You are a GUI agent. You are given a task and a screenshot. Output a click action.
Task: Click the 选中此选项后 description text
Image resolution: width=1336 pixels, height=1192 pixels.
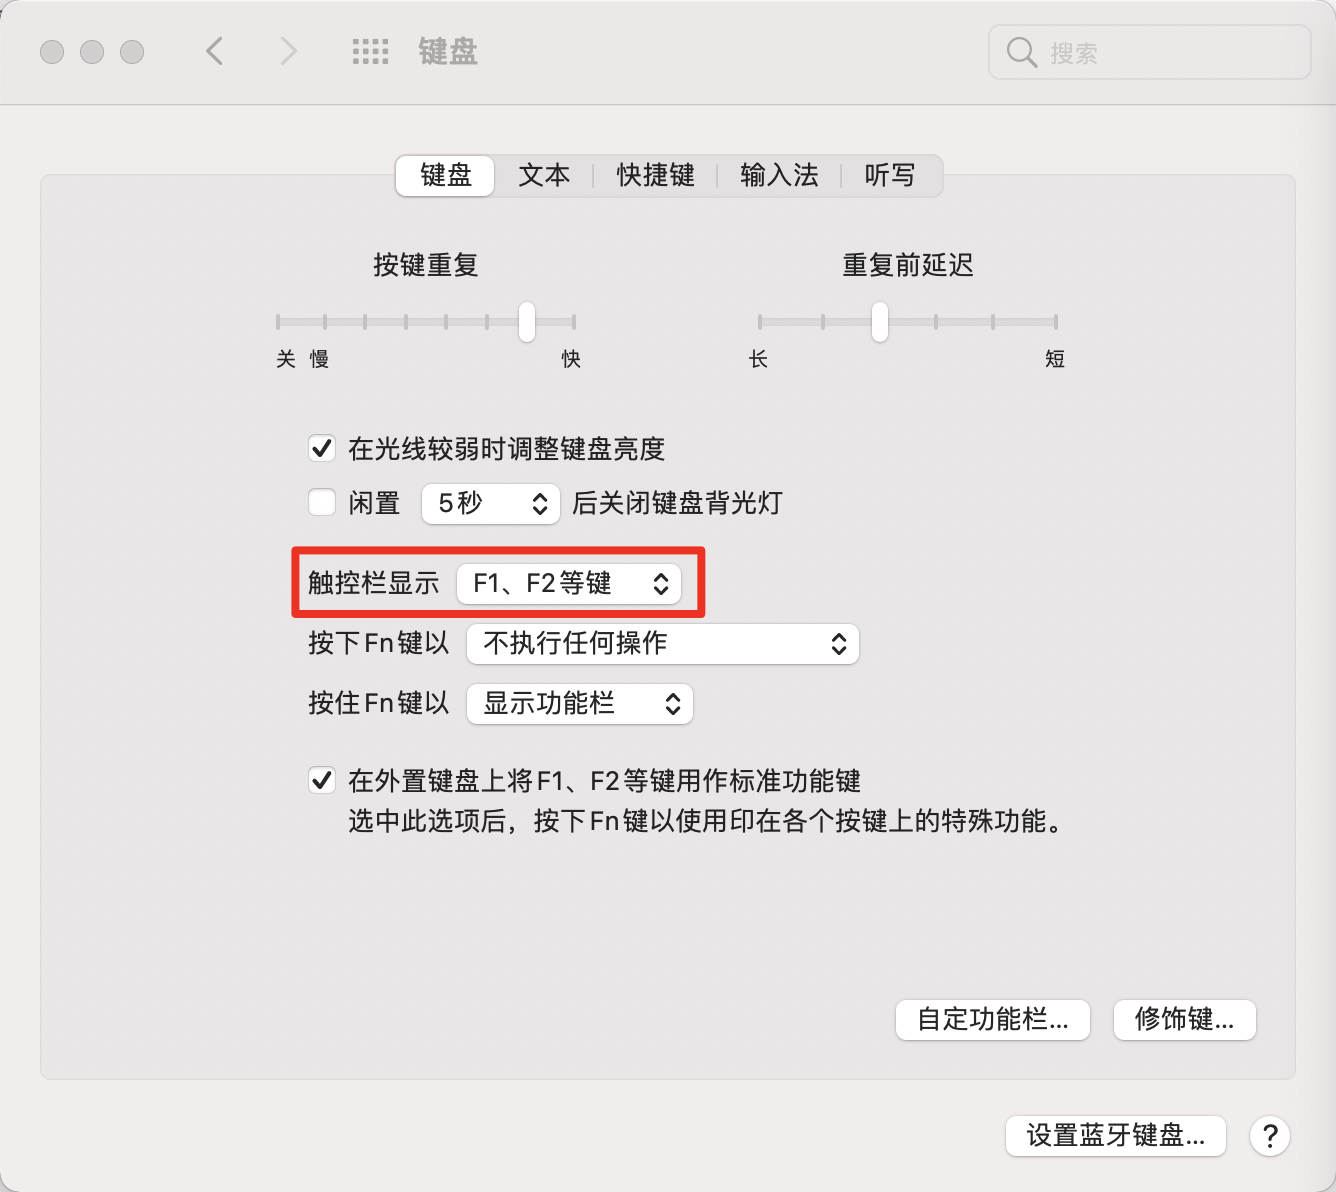pos(706,821)
